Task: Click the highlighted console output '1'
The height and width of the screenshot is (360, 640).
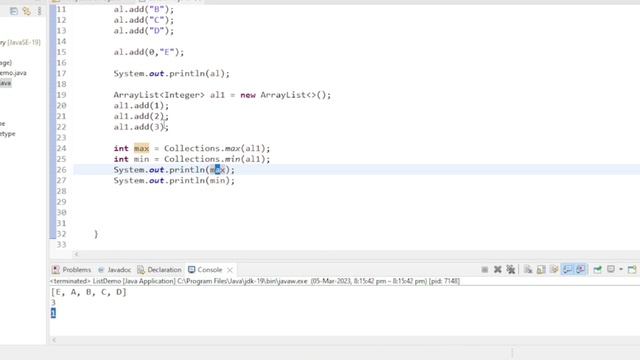Action: point(53,313)
